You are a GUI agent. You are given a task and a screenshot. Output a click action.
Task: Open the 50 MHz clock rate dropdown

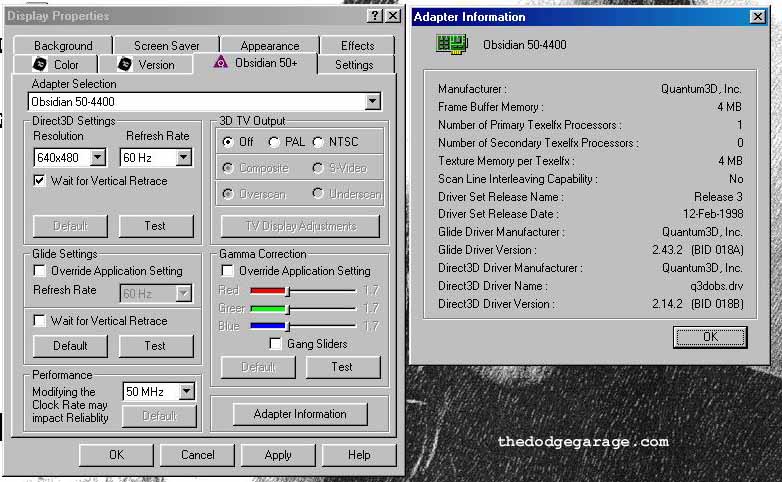[x=187, y=391]
